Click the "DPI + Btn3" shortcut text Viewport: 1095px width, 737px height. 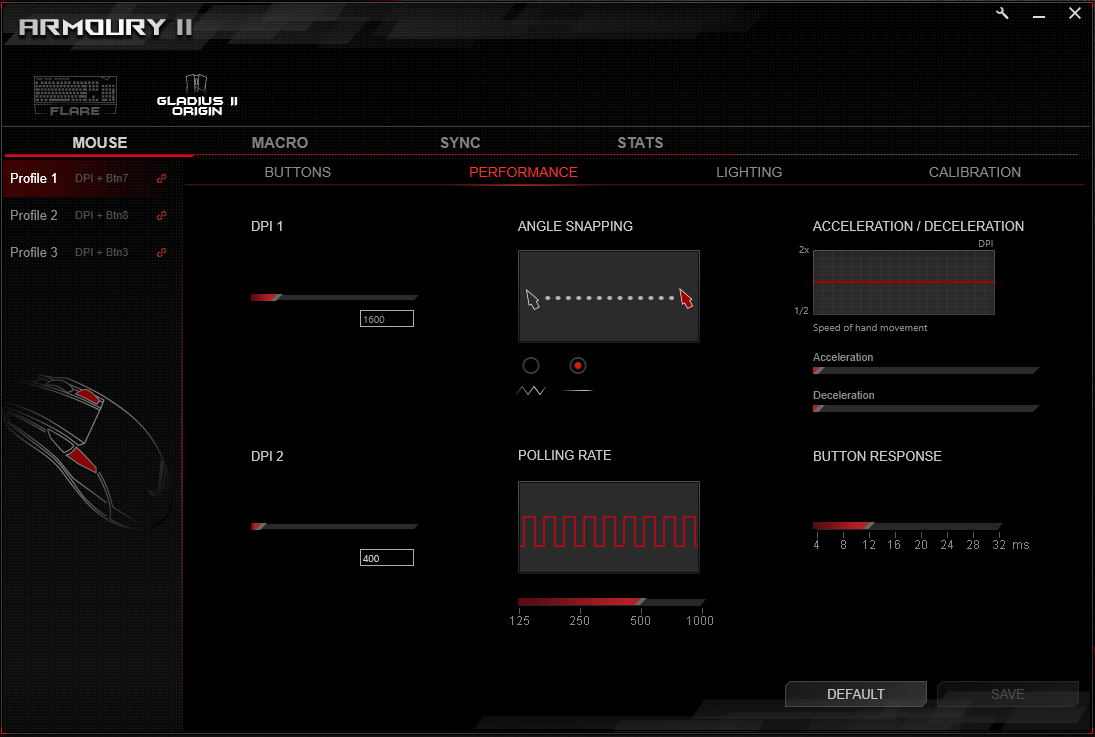101,252
